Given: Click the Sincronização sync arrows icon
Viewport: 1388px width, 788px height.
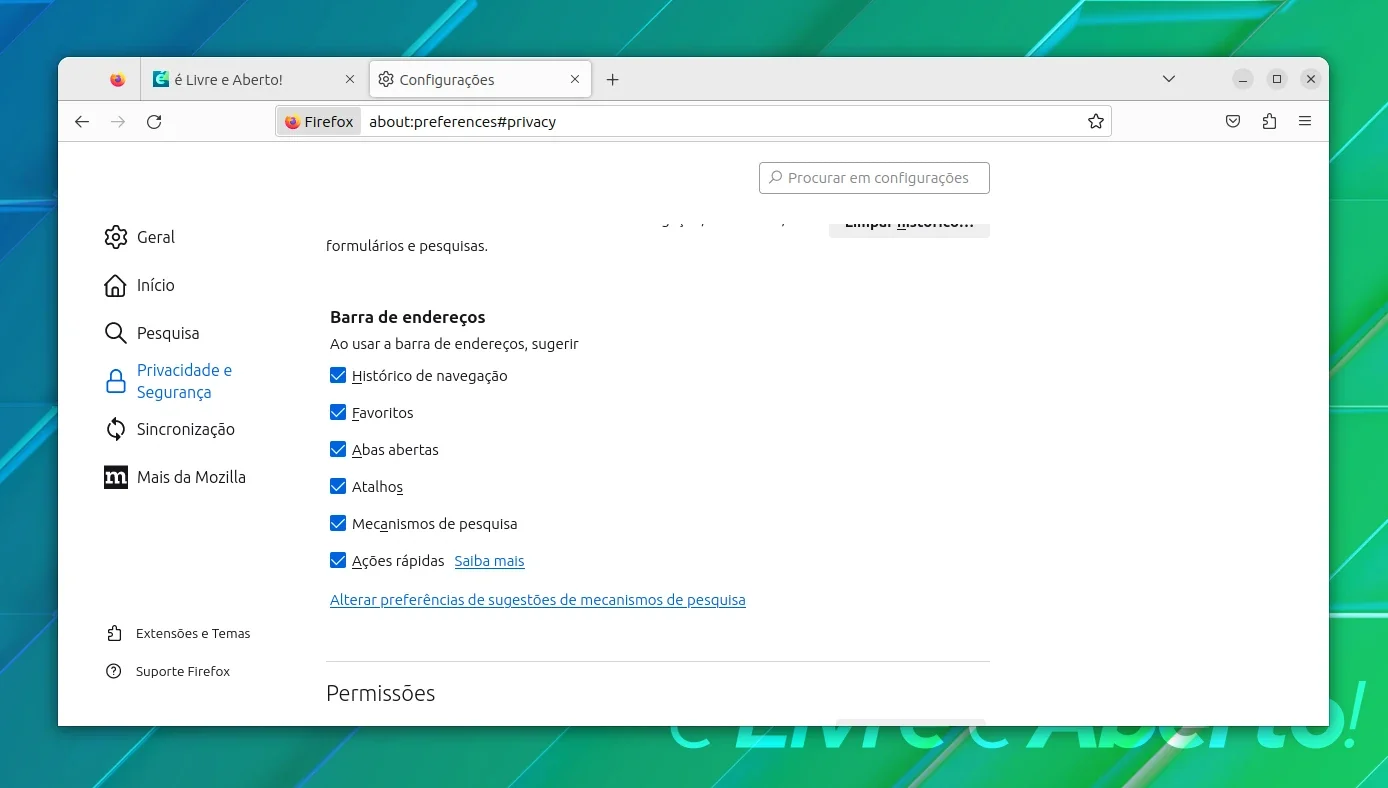Looking at the screenshot, I should click(x=116, y=429).
